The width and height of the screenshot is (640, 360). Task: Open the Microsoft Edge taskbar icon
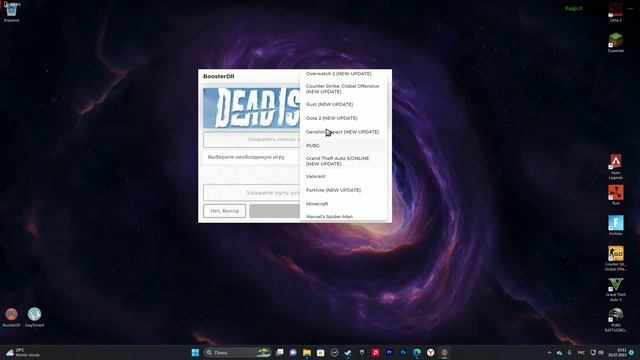417,352
